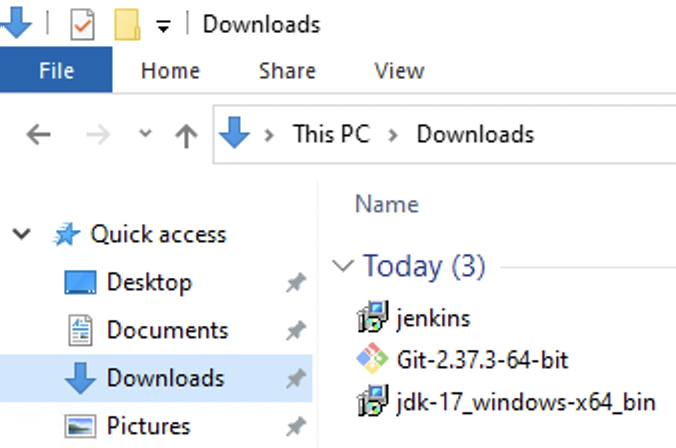
Task: Select Documents in the navigation pane
Action: (167, 330)
